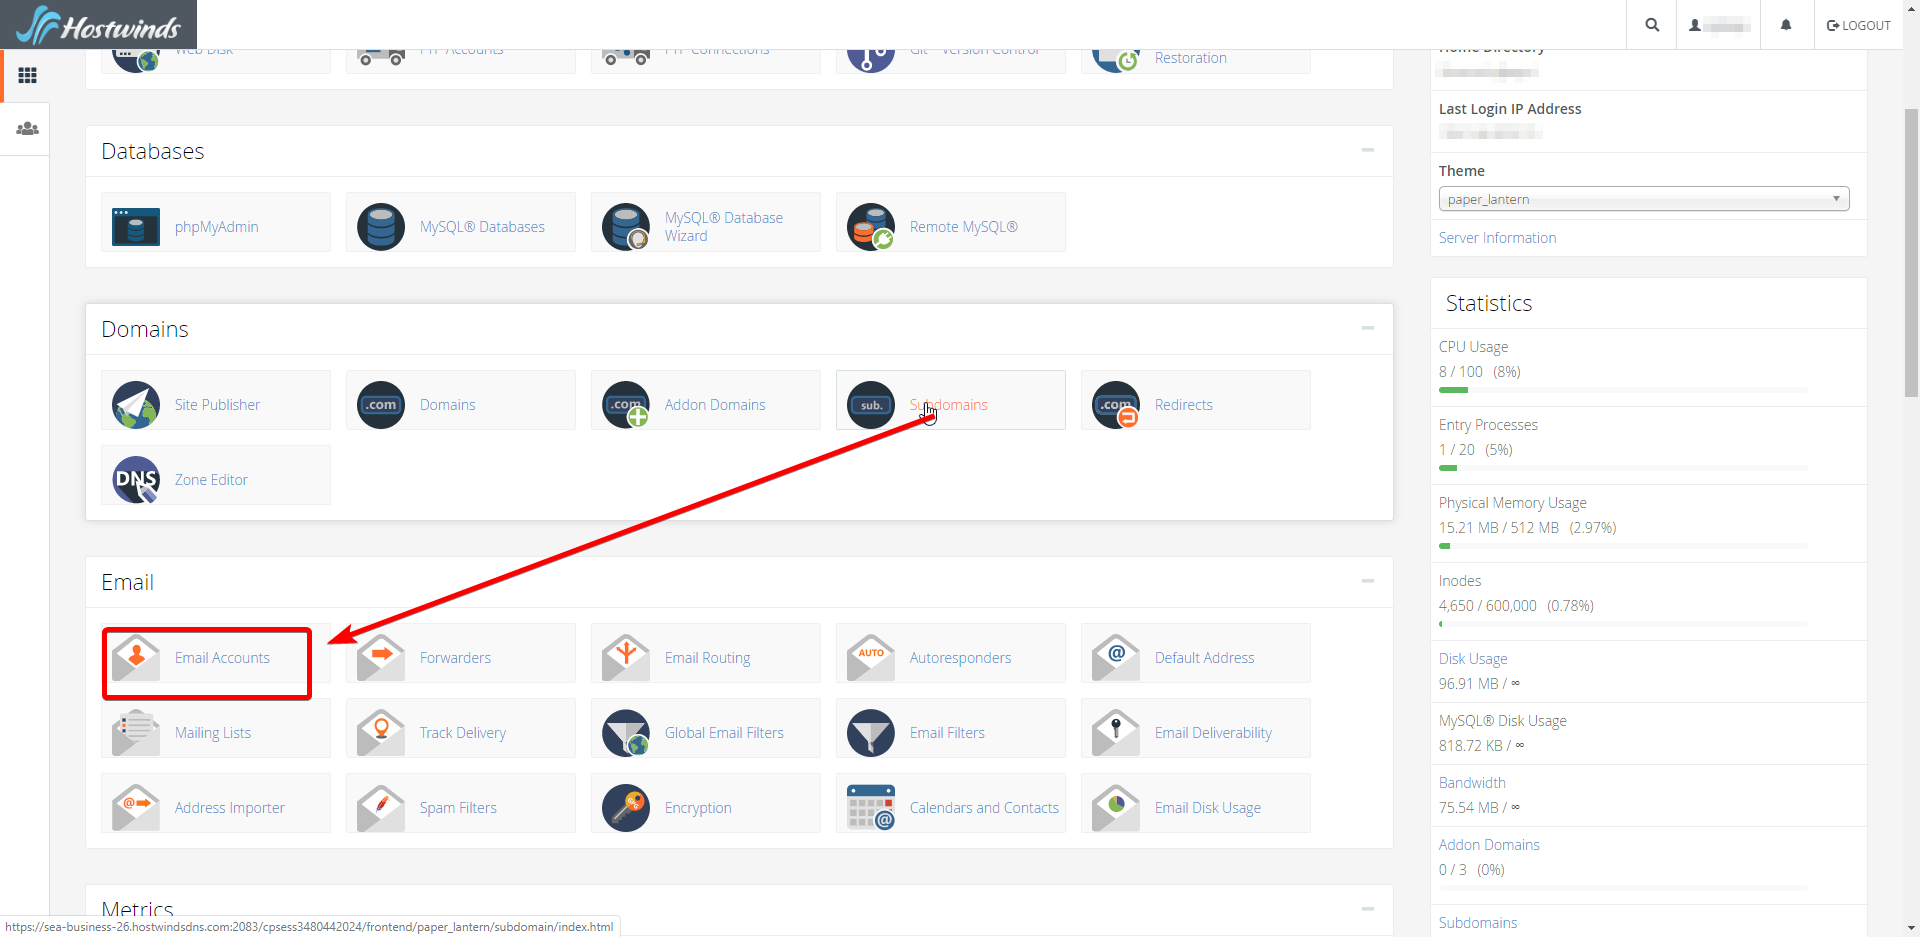
Task: Open the Email Filters funnel icon
Action: point(871,733)
